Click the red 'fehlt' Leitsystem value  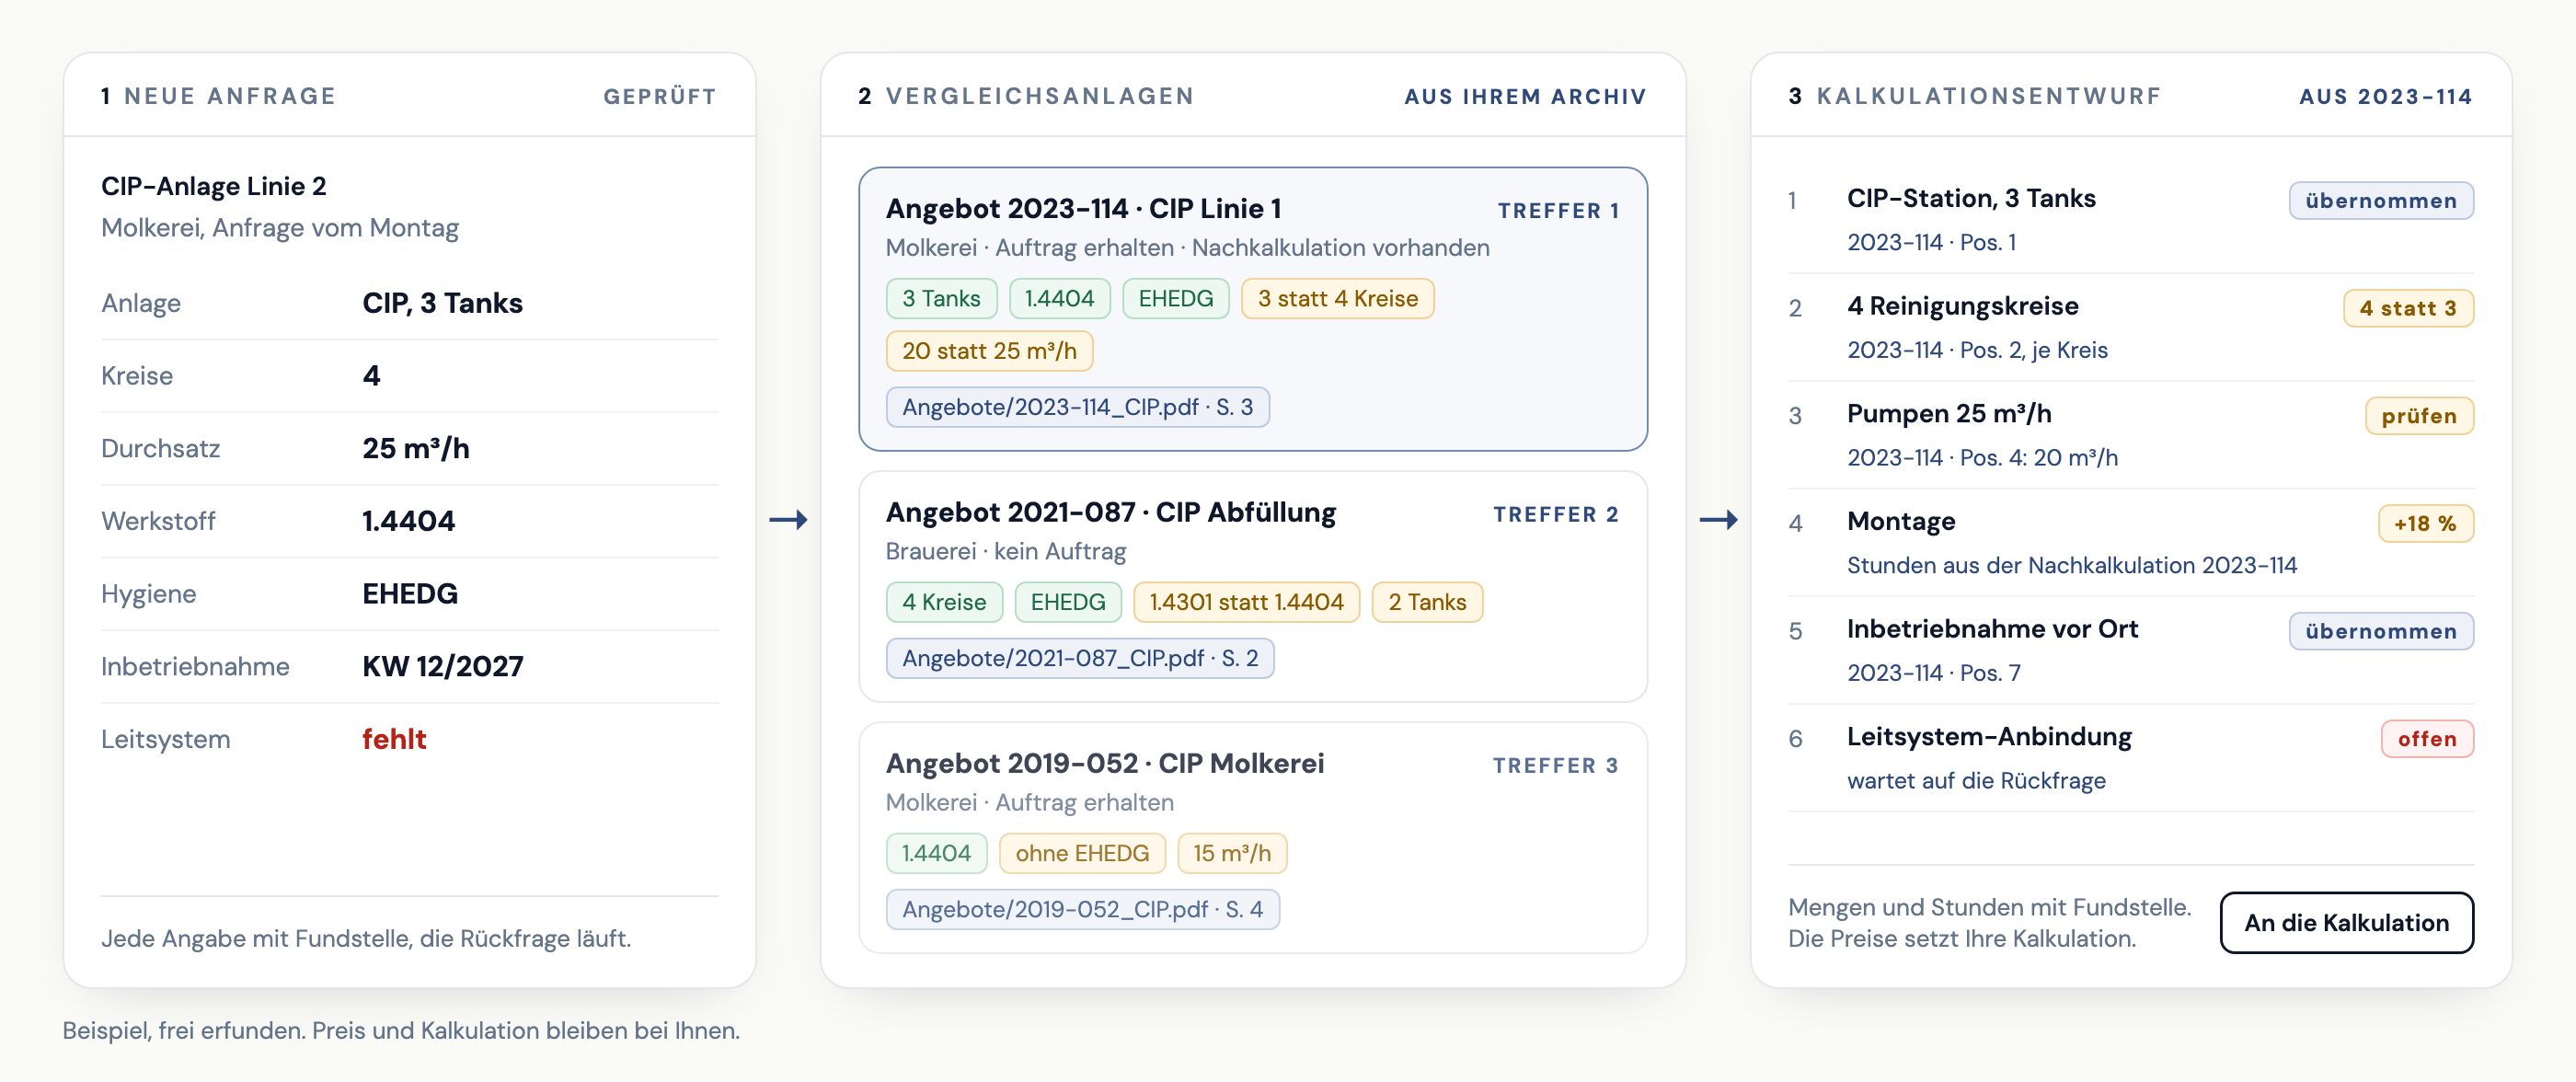394,739
